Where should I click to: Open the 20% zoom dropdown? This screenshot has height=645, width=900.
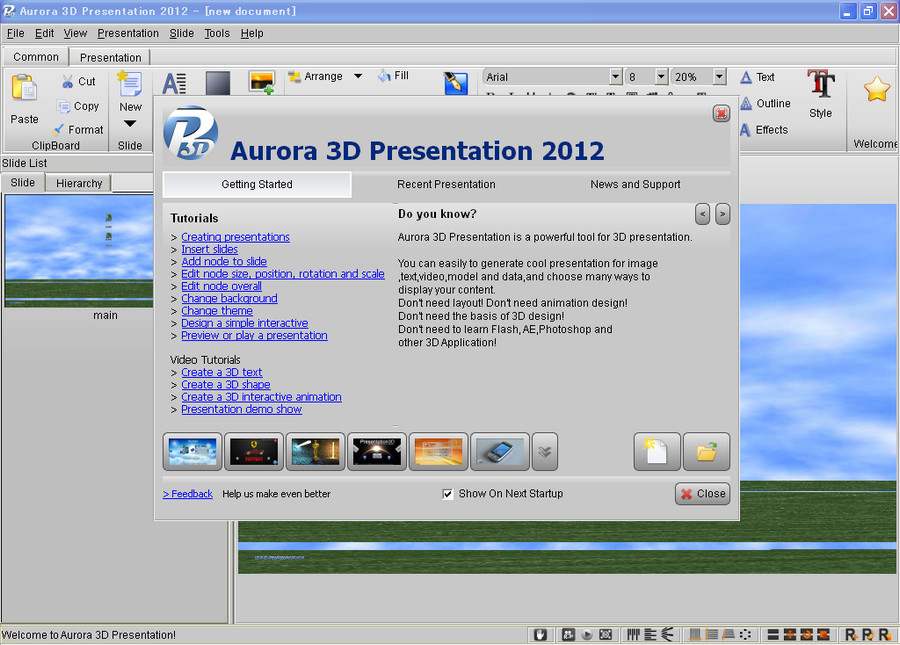(719, 77)
